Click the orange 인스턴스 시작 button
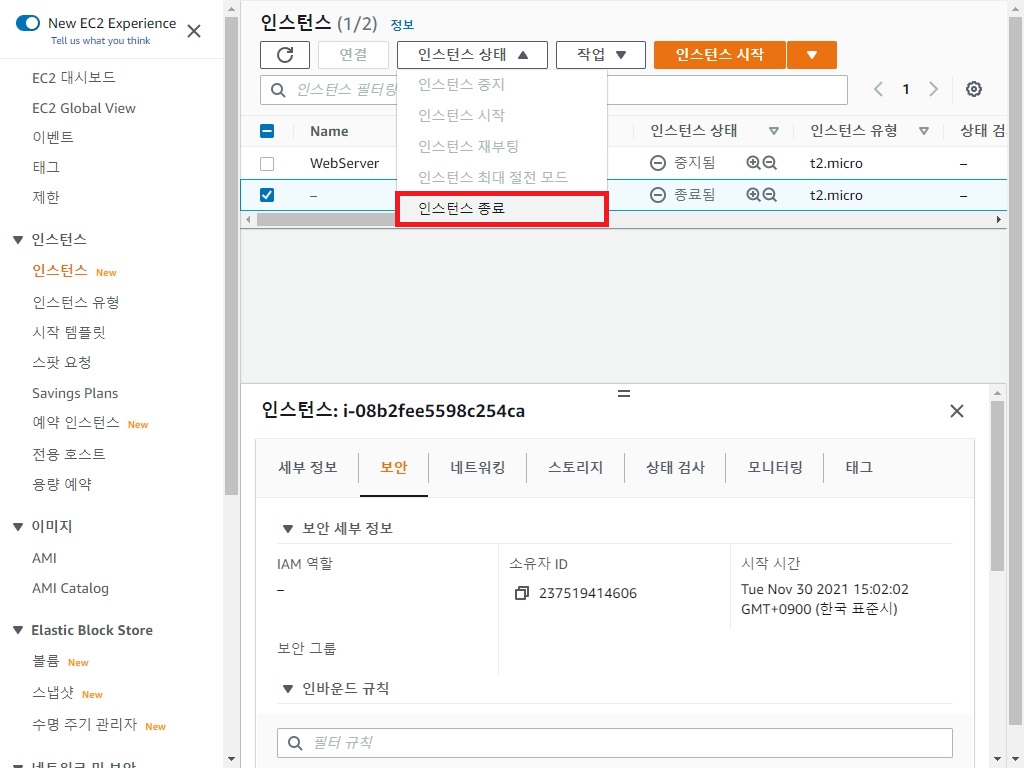This screenshot has width=1024, height=768. coord(720,55)
